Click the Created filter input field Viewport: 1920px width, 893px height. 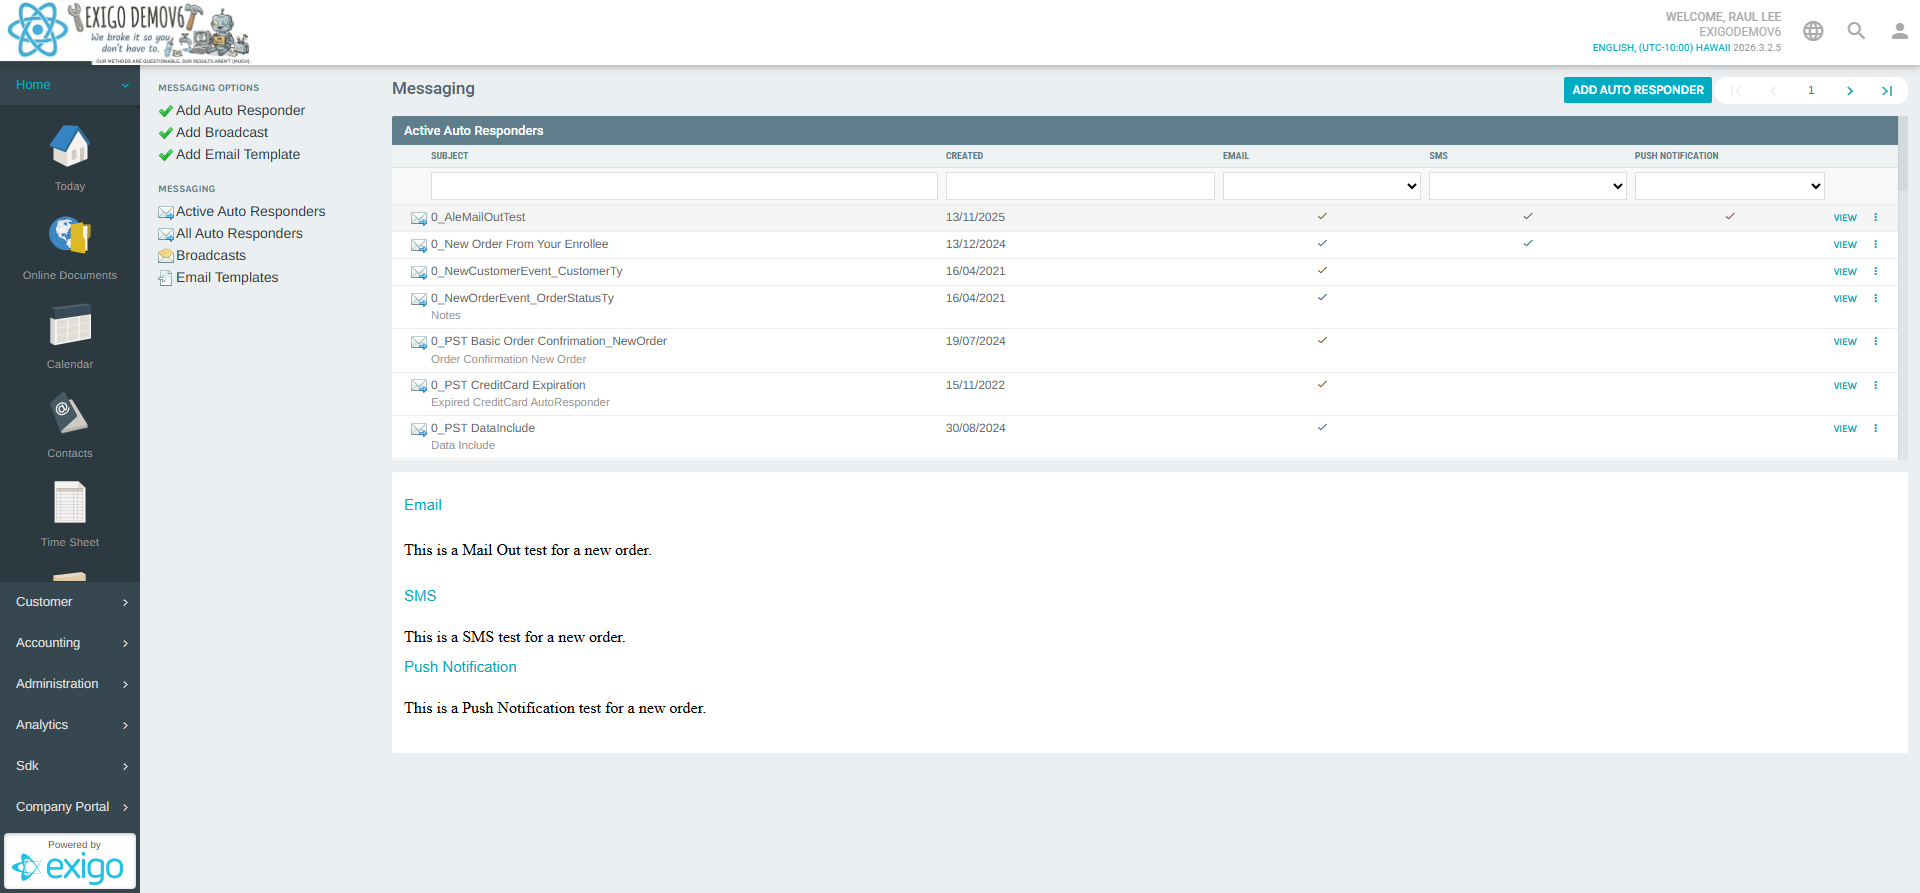click(x=1080, y=186)
